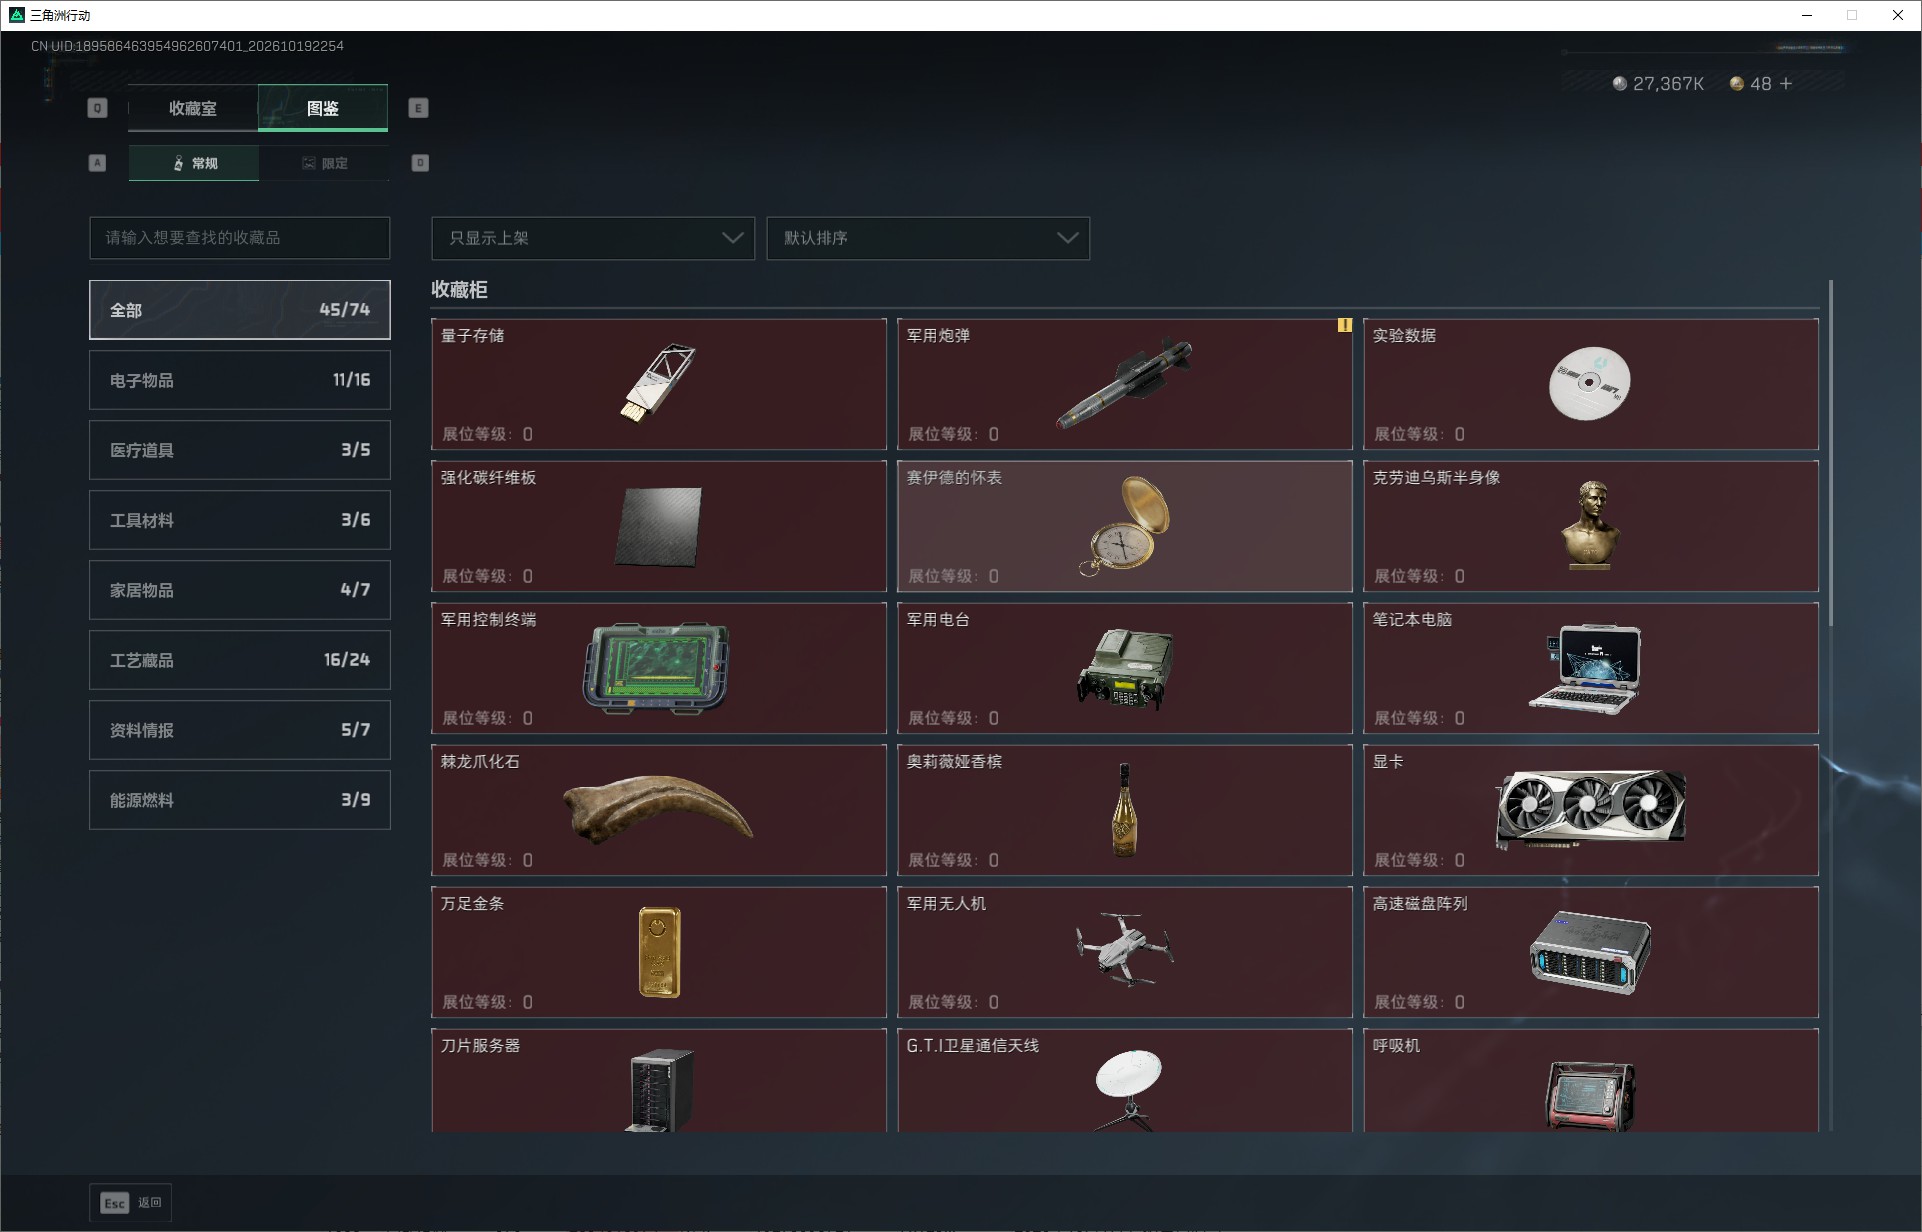Click the 军用控制终端 terminal image
1922x1232 pixels.
click(x=656, y=668)
